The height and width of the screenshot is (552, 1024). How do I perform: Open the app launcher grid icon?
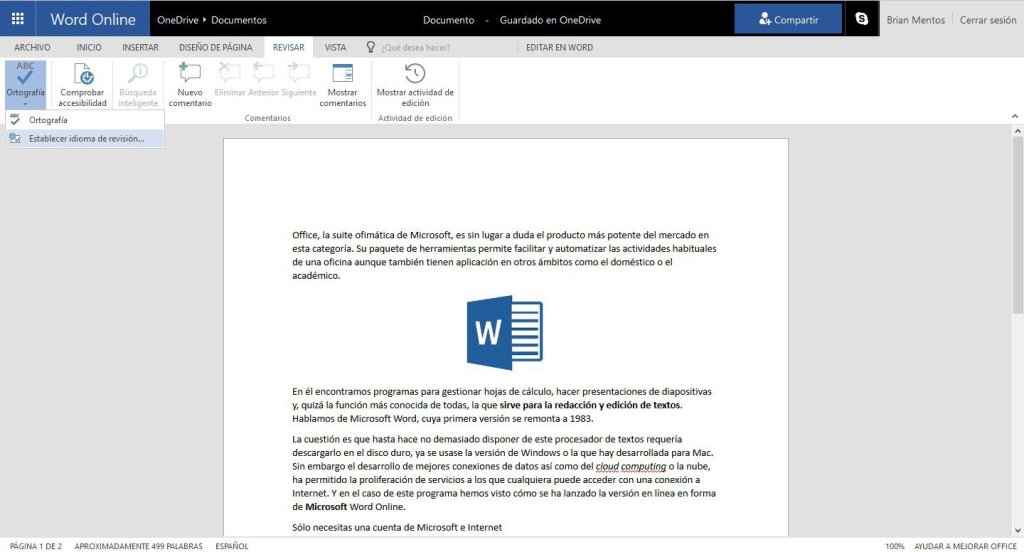click(18, 18)
